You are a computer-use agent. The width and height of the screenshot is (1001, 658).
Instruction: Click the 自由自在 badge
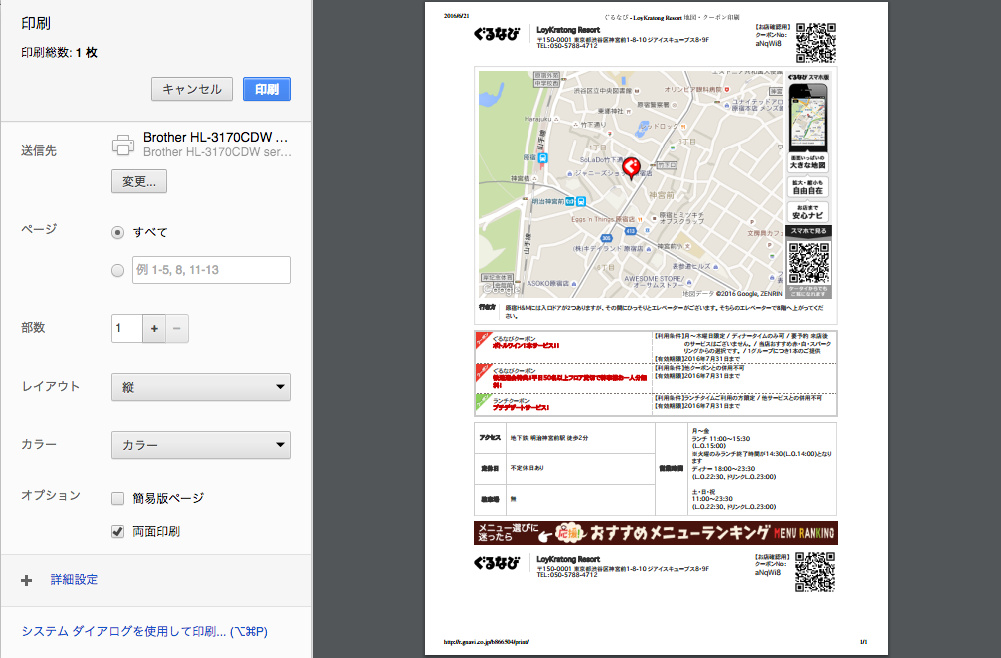(808, 187)
